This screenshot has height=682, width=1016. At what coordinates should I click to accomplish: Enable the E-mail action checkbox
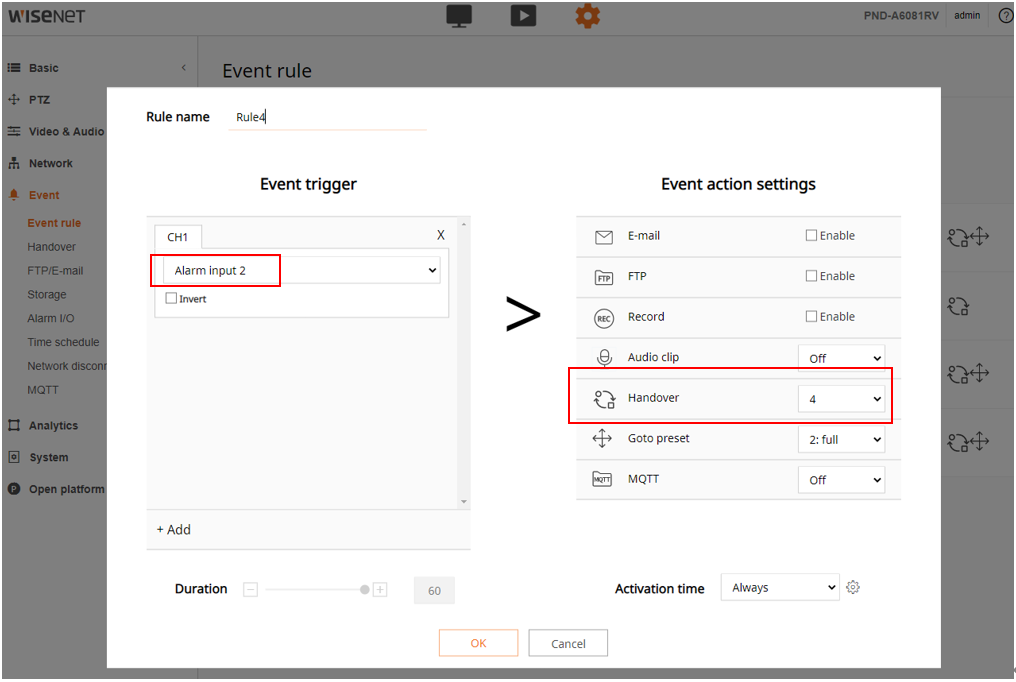(812, 236)
